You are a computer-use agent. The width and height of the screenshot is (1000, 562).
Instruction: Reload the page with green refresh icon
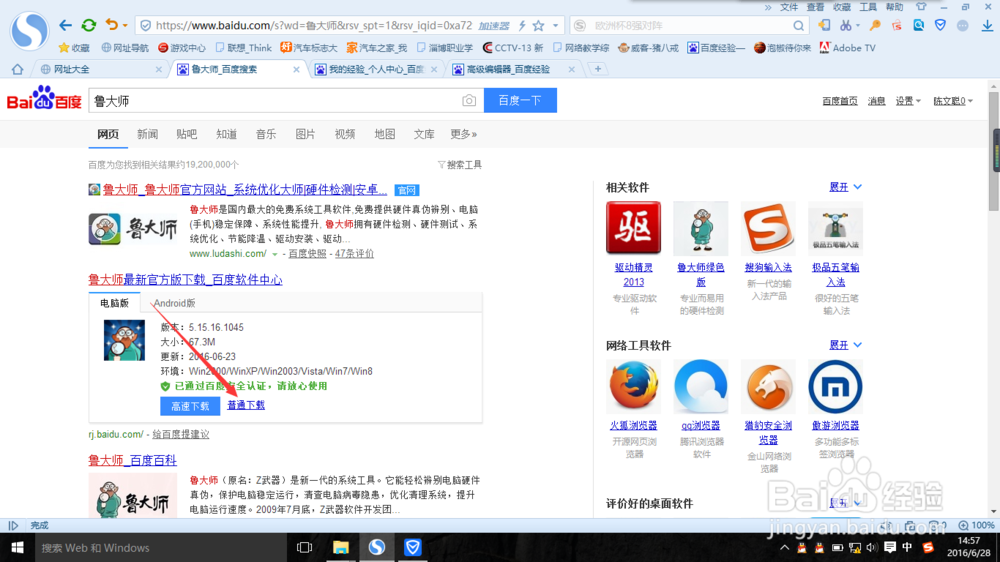pyautogui.click(x=89, y=26)
